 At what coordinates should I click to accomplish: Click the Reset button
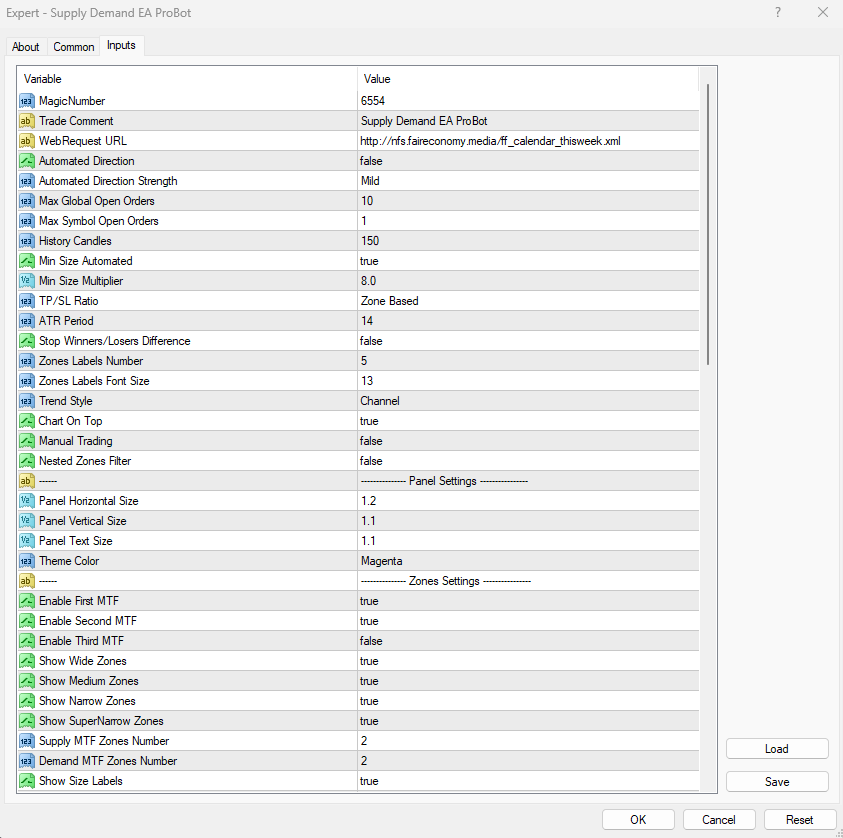click(799, 820)
